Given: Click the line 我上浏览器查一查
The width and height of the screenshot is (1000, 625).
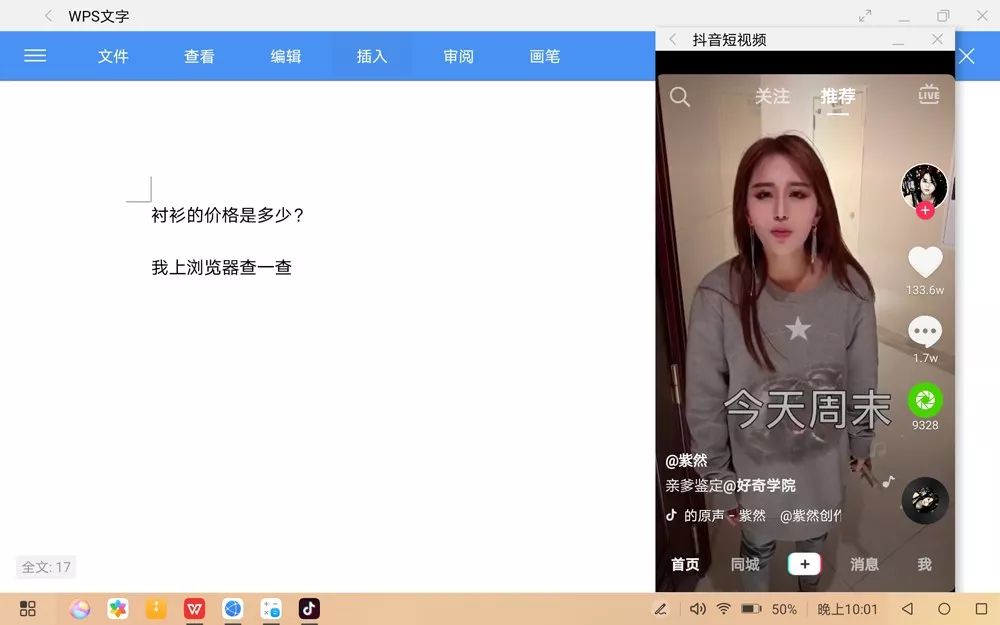Looking at the screenshot, I should point(221,267).
